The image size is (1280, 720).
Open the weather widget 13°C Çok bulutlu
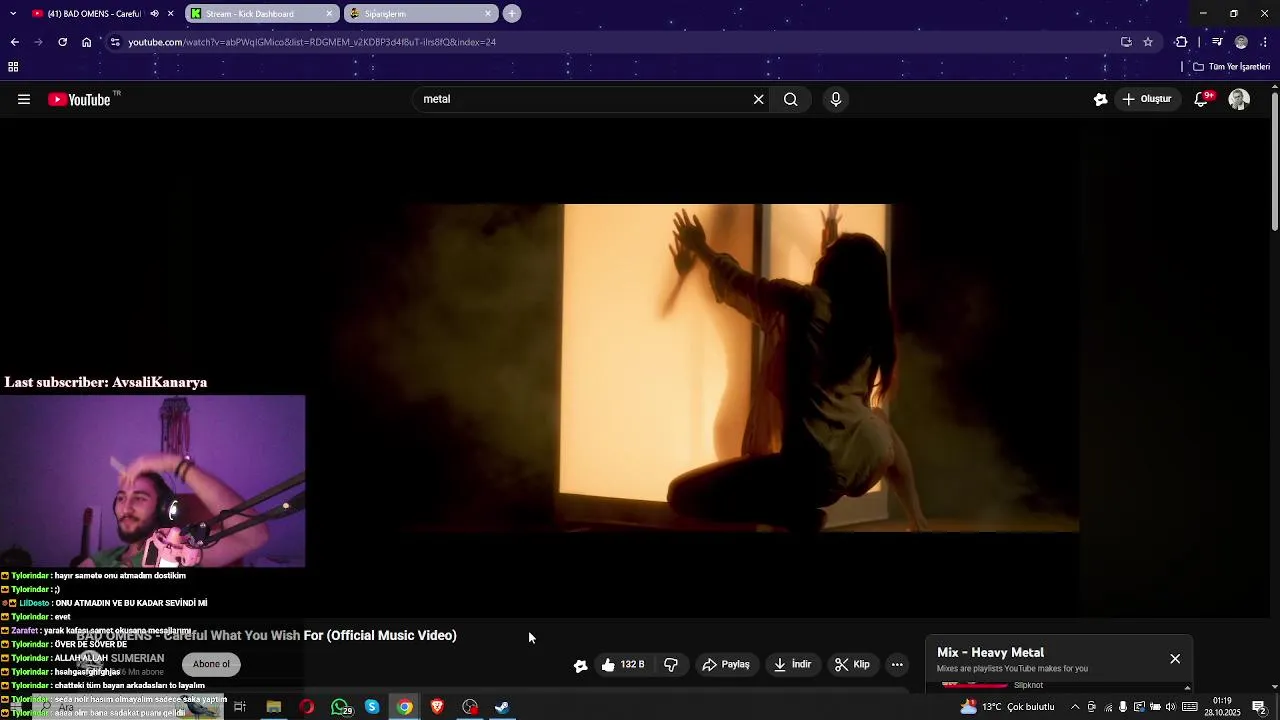1007,707
